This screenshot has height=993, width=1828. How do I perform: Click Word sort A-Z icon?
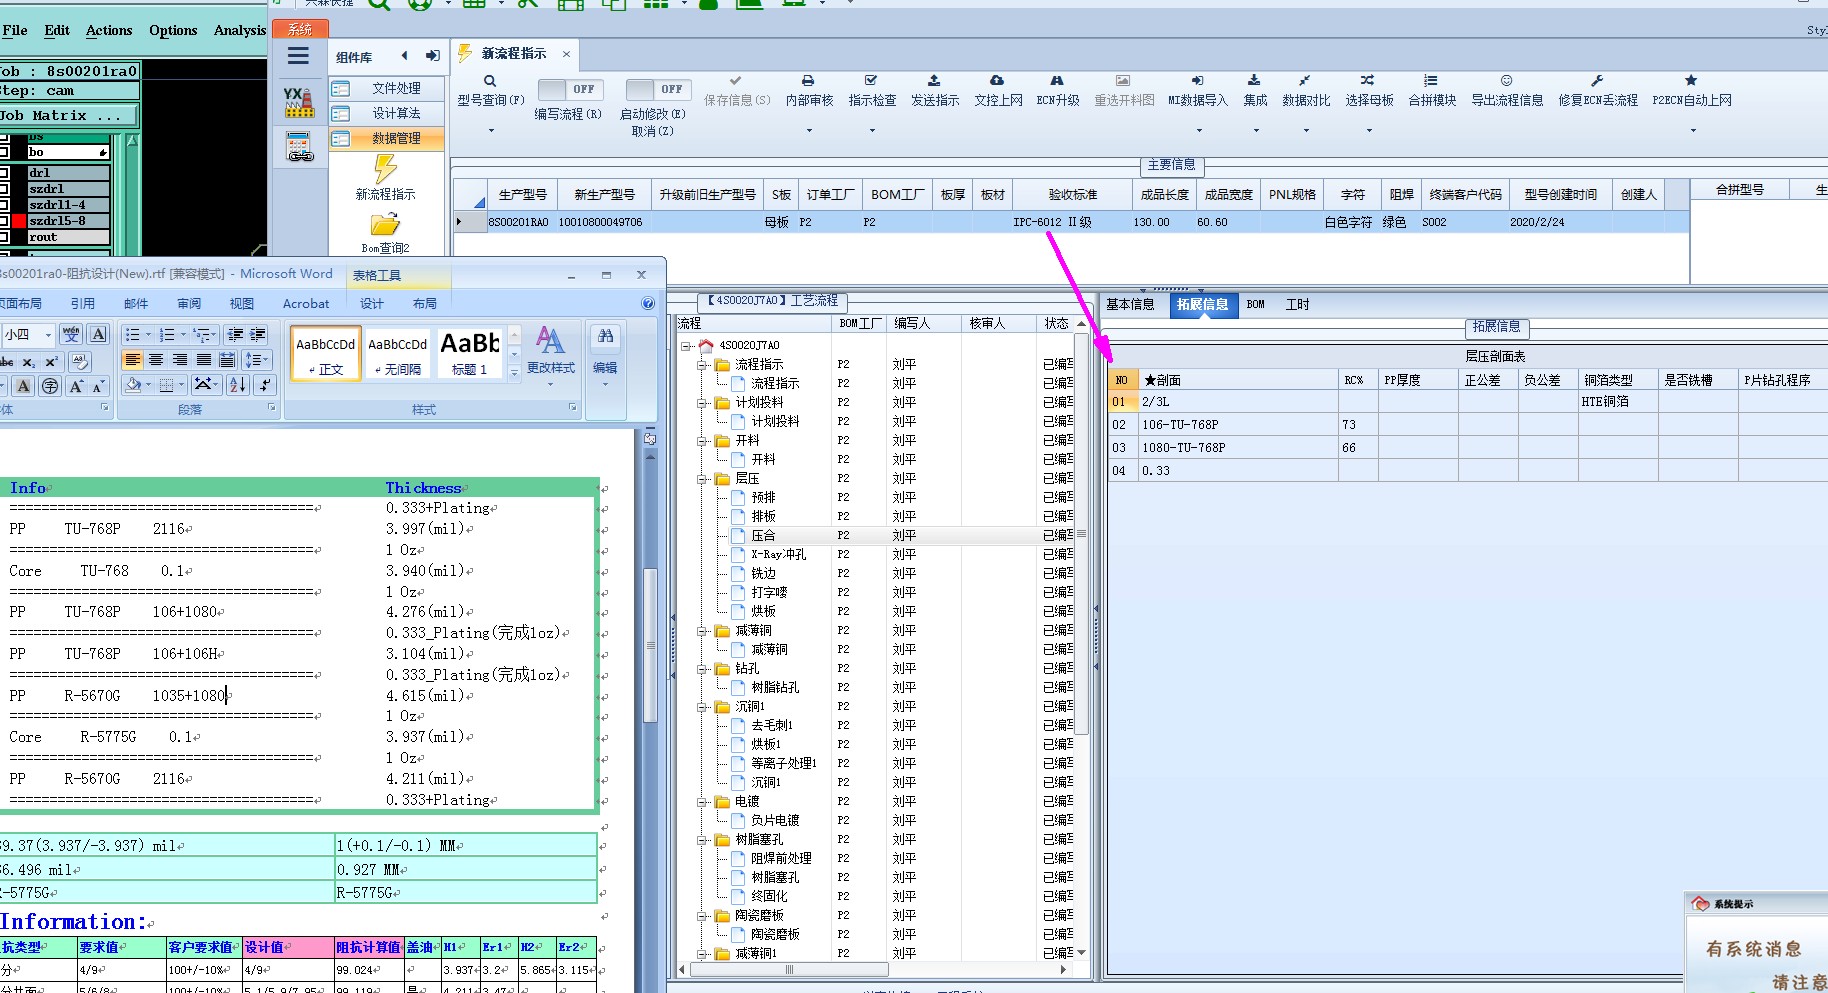pyautogui.click(x=238, y=384)
